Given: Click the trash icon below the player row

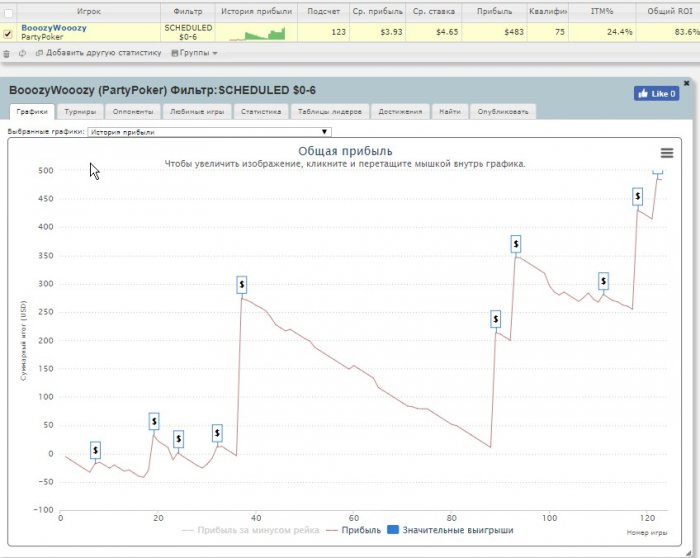Looking at the screenshot, I should pos(7,52).
